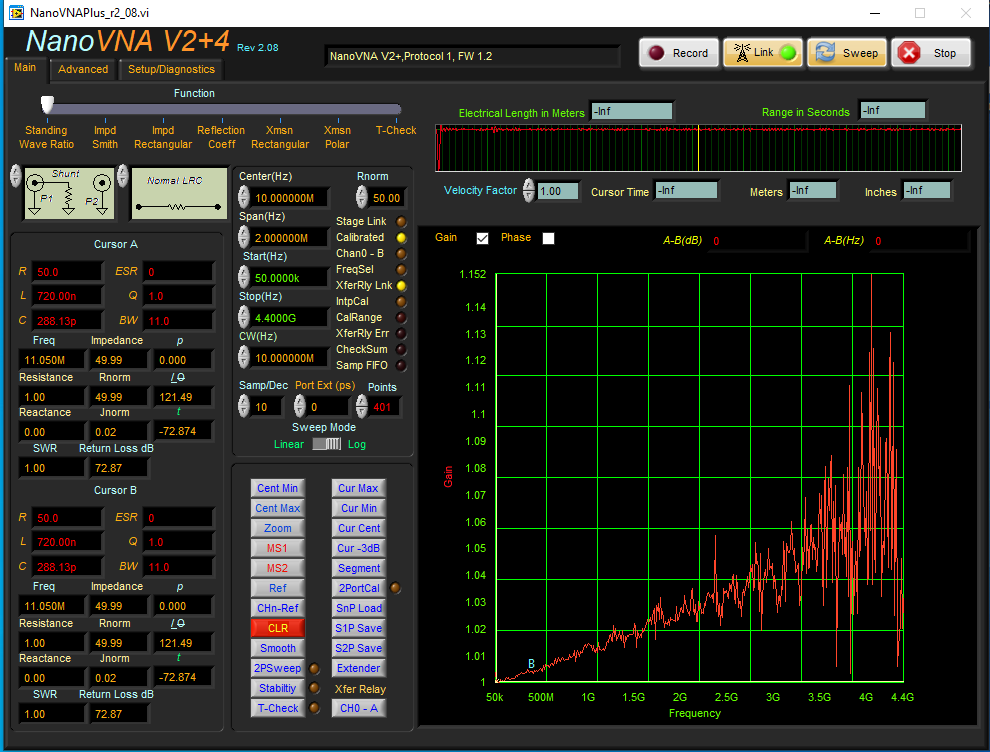Click the Points 401 field

coord(385,407)
